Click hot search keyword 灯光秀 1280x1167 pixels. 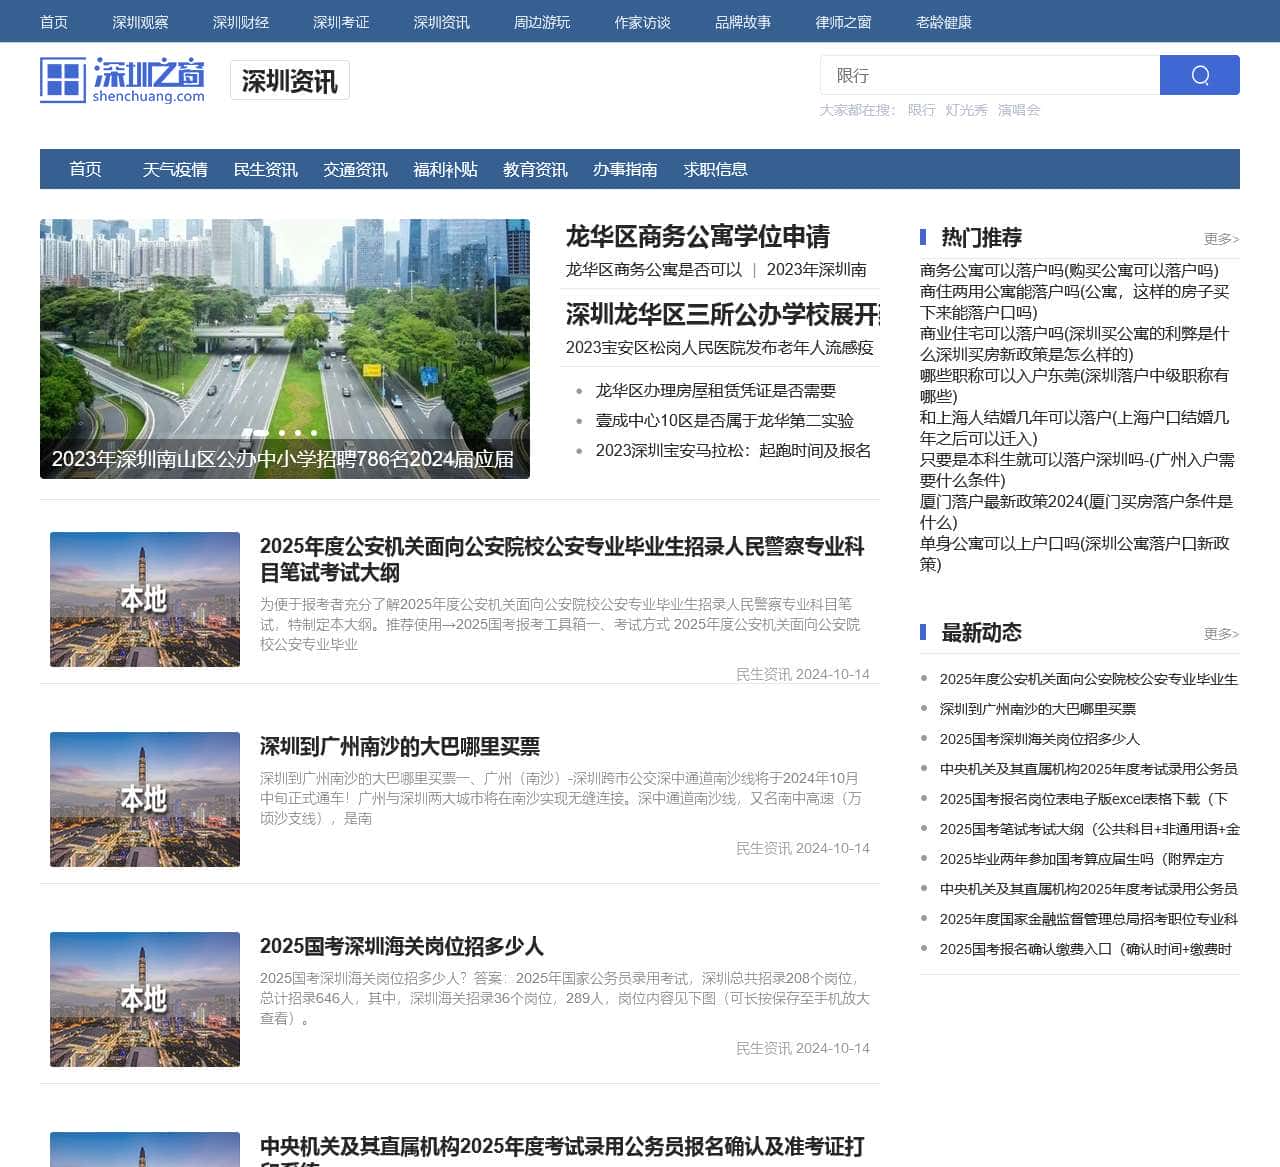pos(968,110)
